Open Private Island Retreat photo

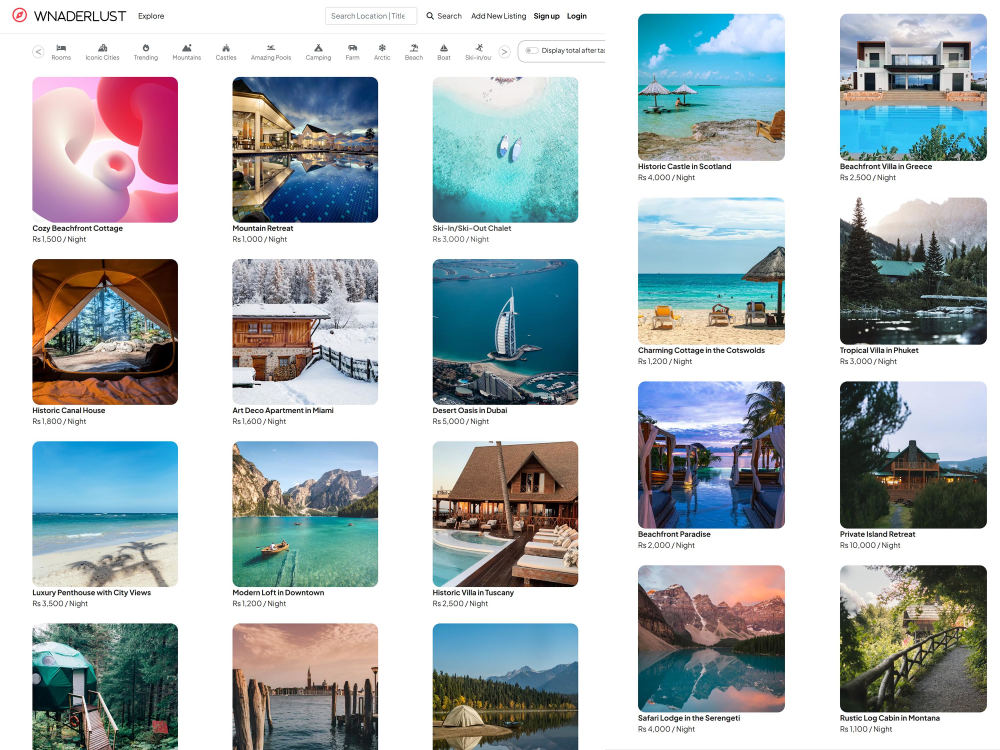tap(913, 455)
